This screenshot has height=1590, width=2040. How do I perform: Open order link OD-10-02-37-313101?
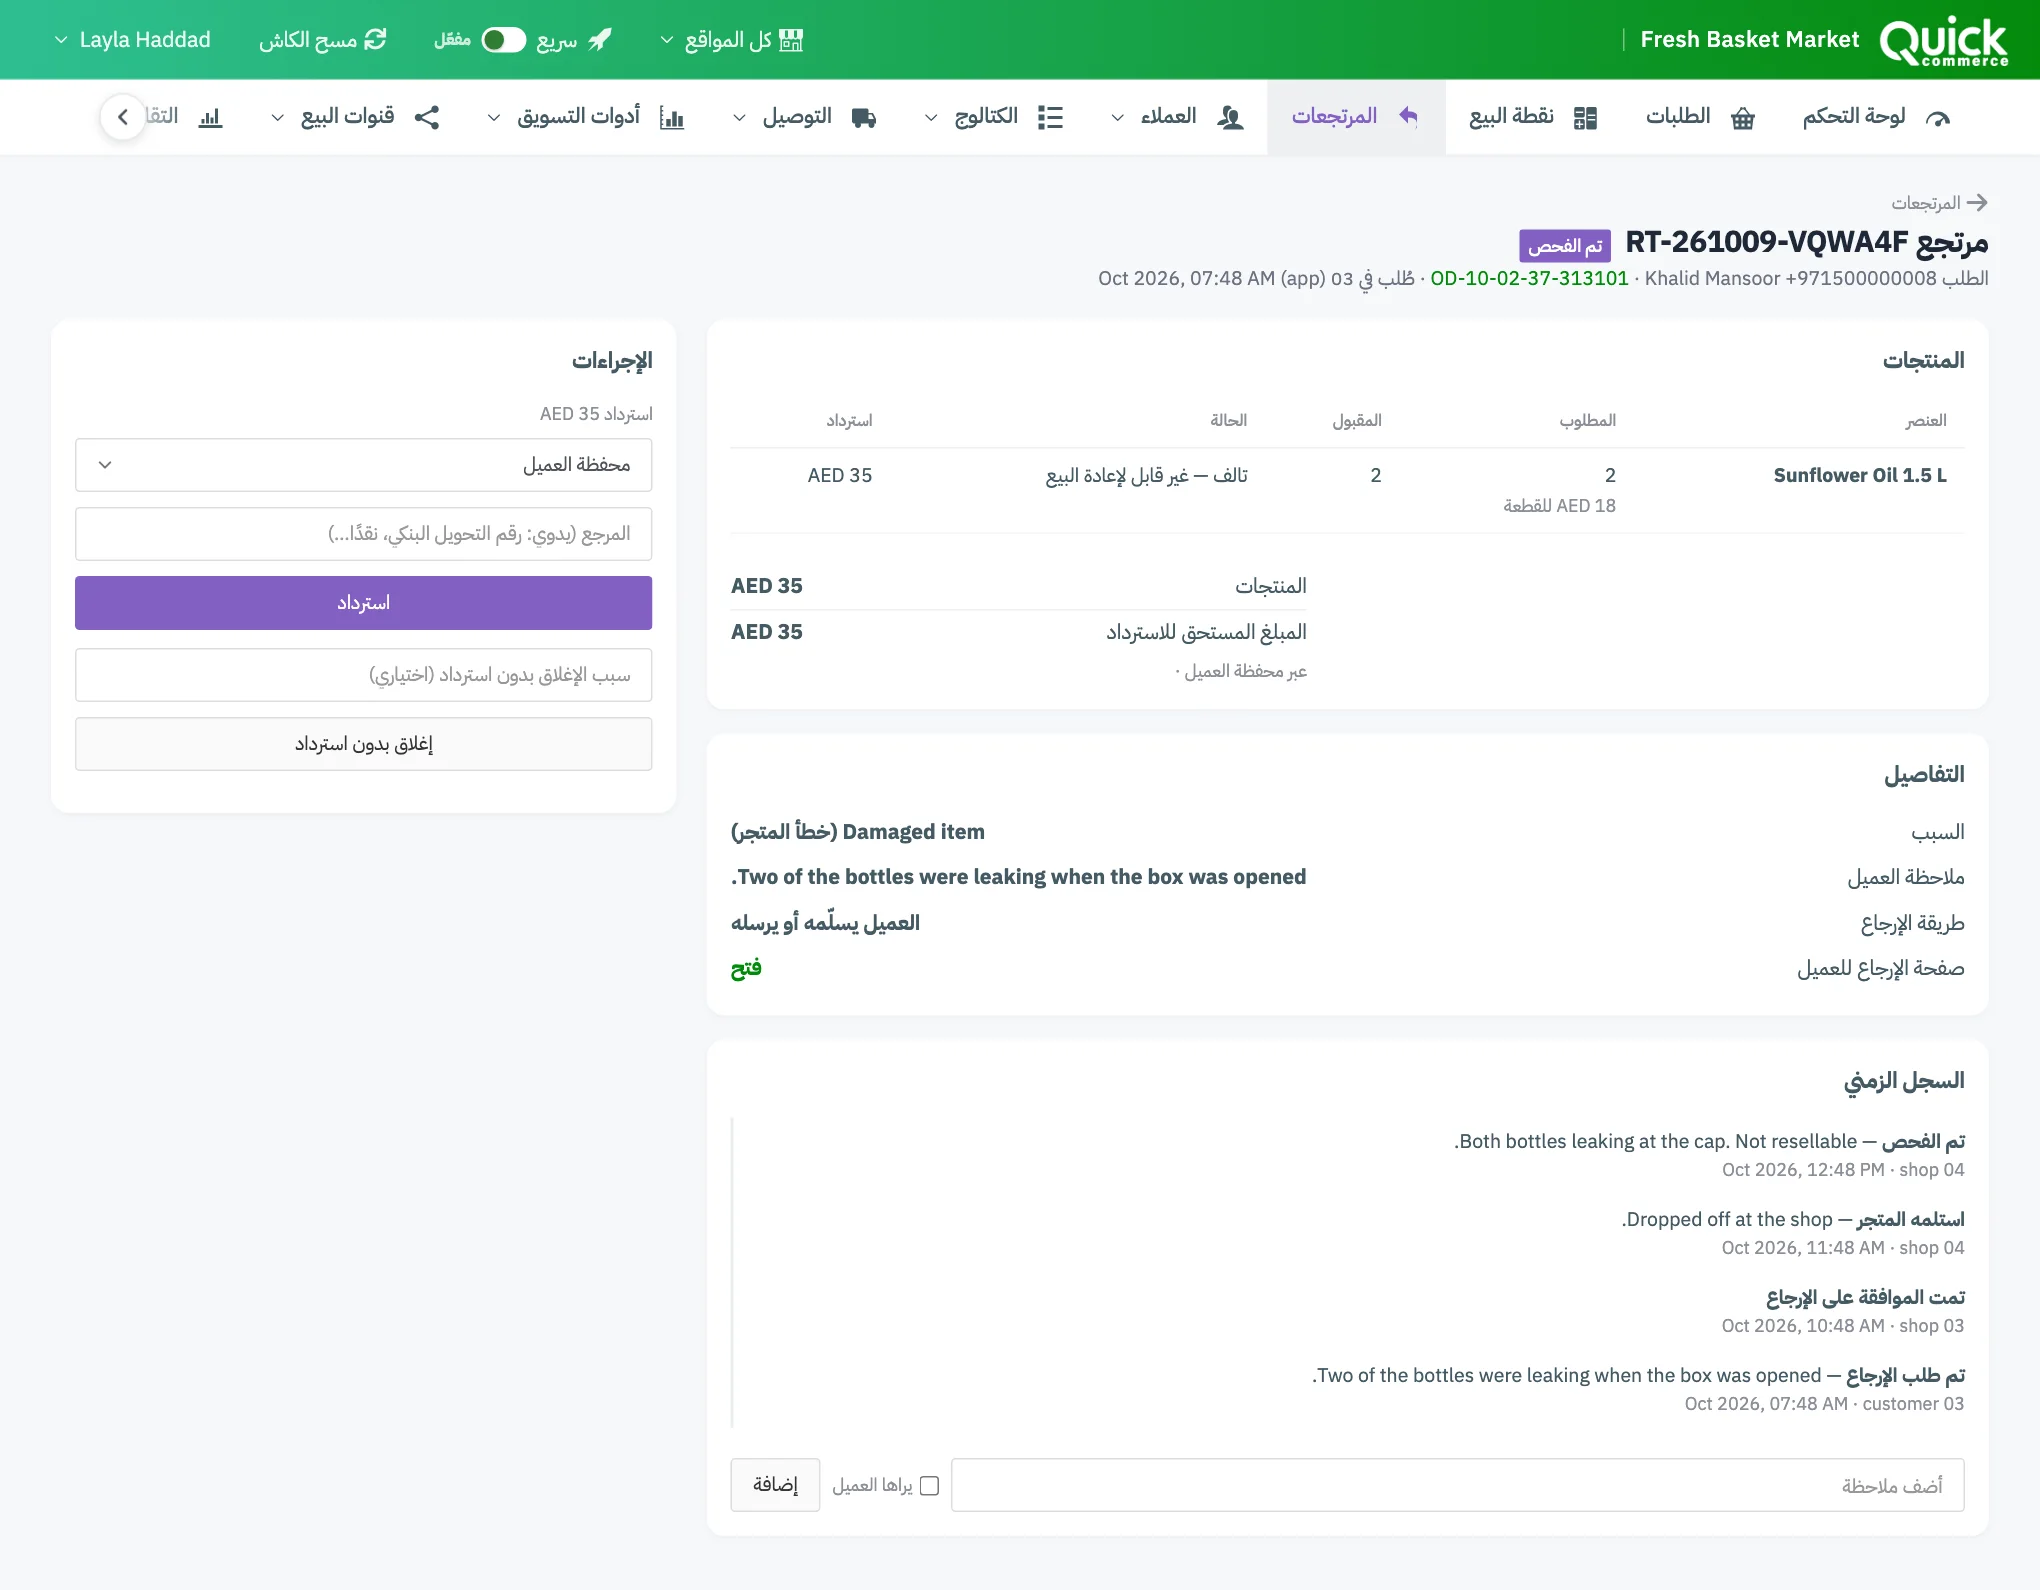[1529, 278]
